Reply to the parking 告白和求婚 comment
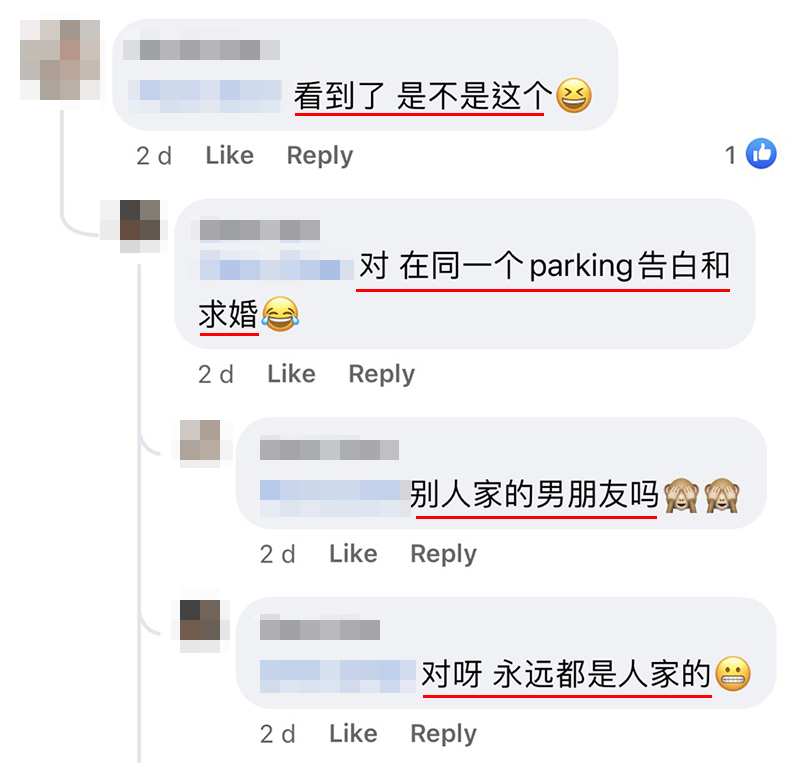This screenshot has height=763, width=800. 382,375
